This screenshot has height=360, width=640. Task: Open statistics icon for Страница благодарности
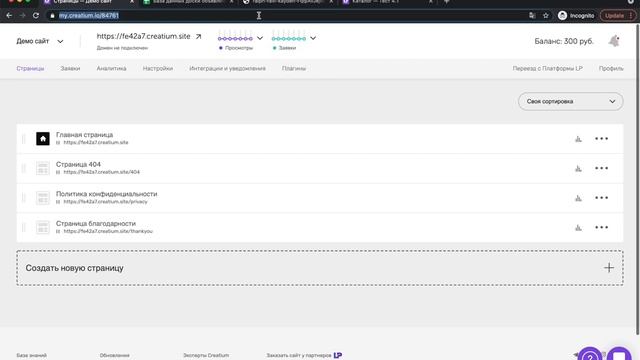pos(578,227)
